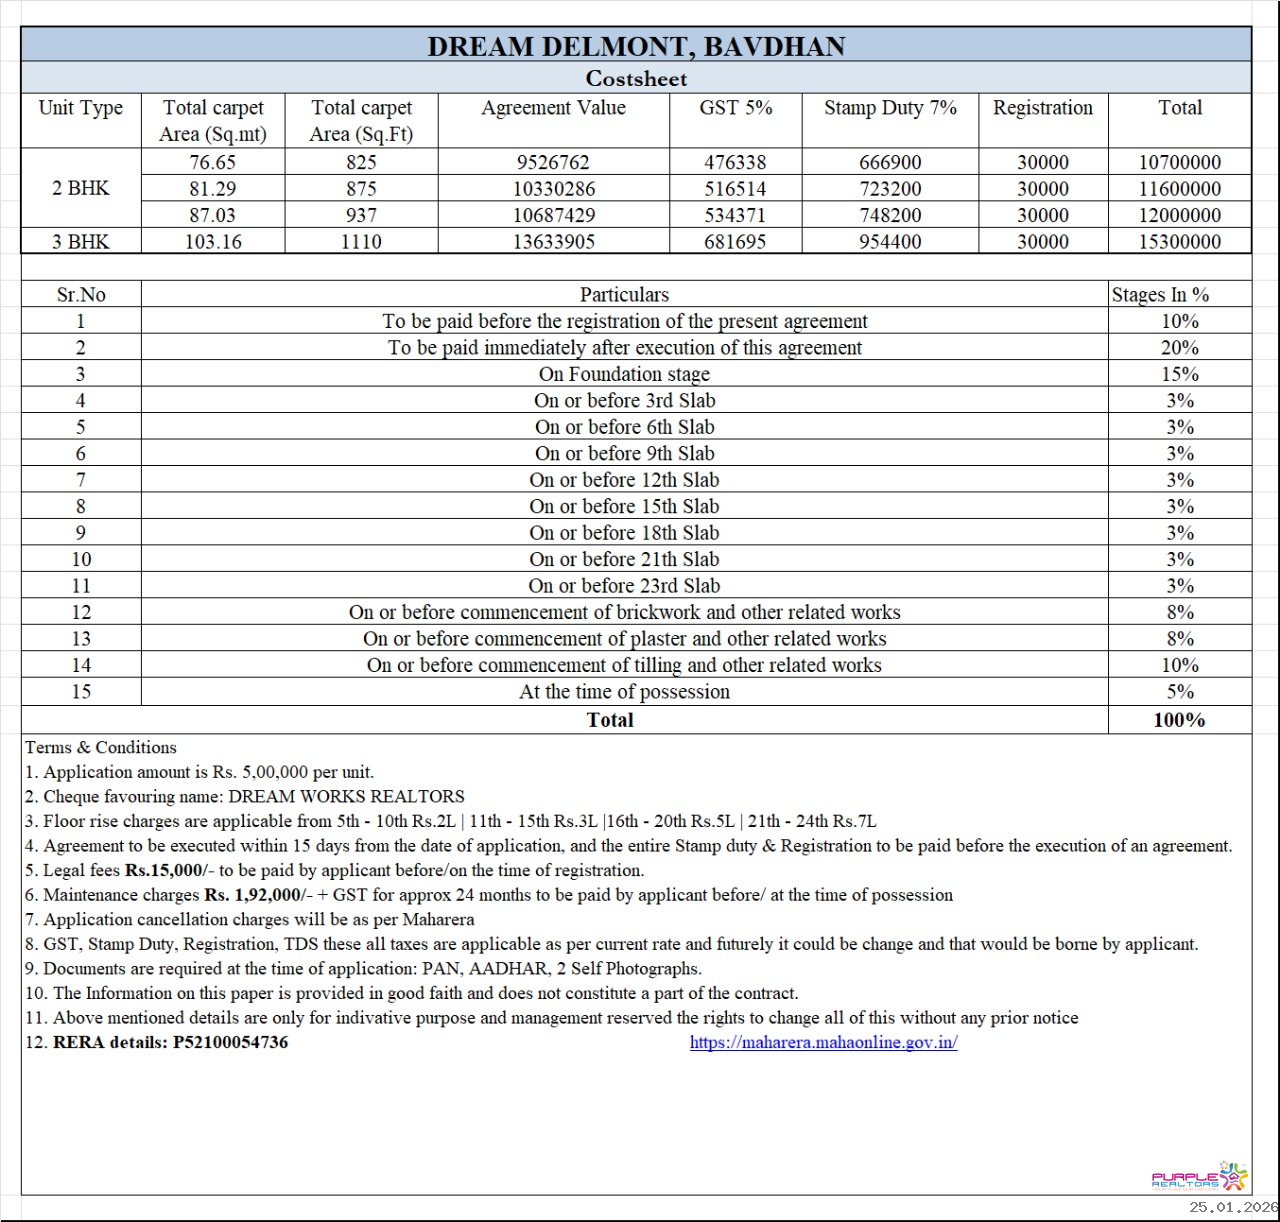Select the 2 BHK unit type cell
The height and width of the screenshot is (1222, 1280).
tap(81, 188)
